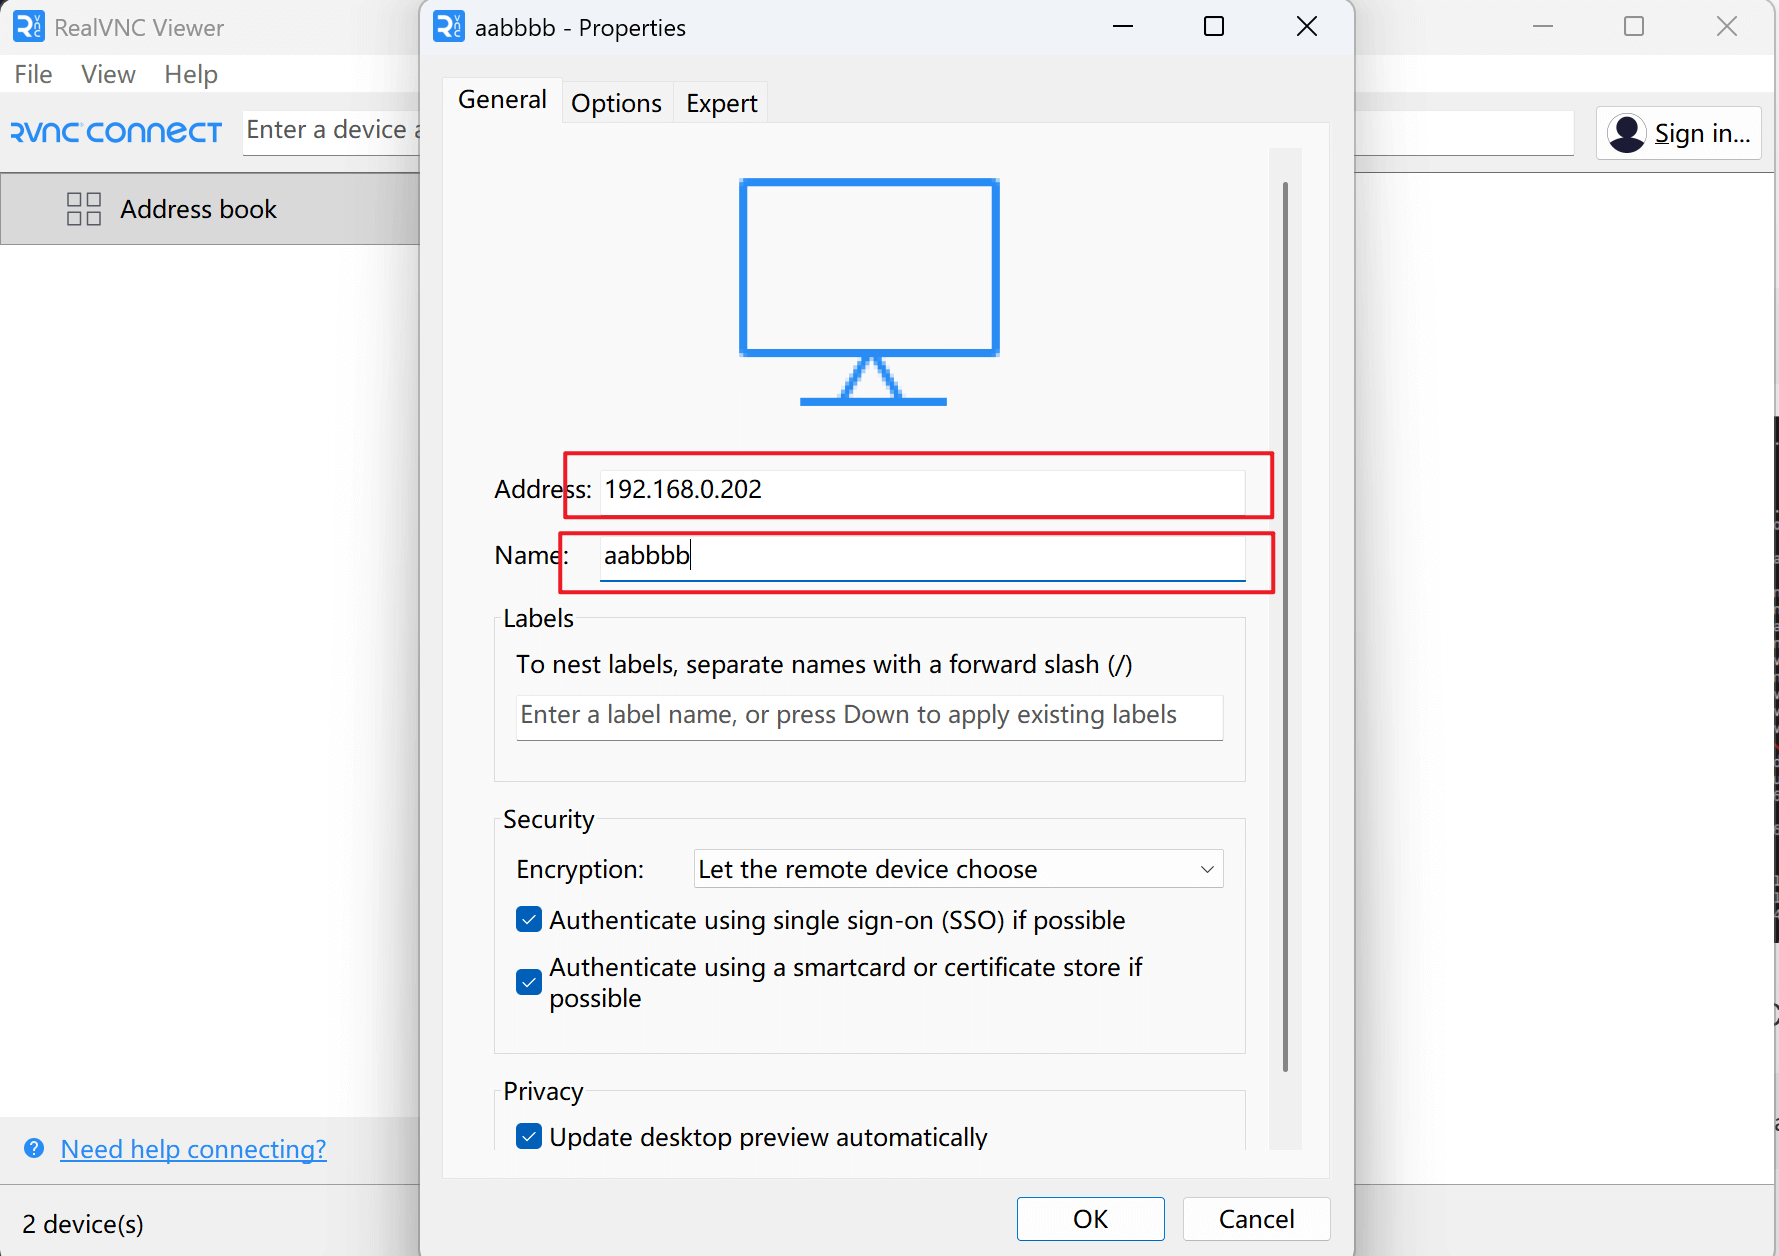Close the aabbbb Properties dialog

tap(1306, 27)
